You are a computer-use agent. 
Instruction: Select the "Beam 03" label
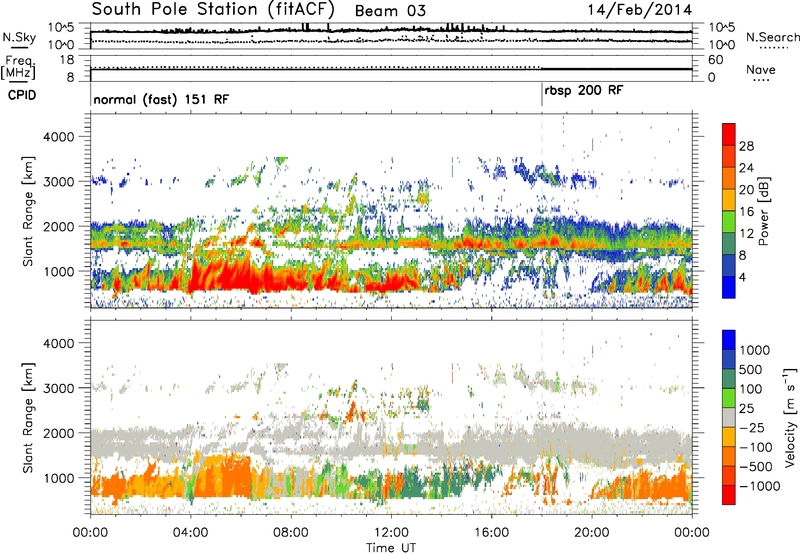[390, 11]
